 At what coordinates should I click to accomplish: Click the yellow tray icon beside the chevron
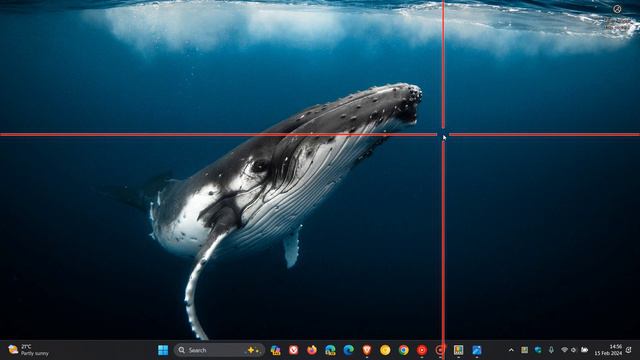524,350
